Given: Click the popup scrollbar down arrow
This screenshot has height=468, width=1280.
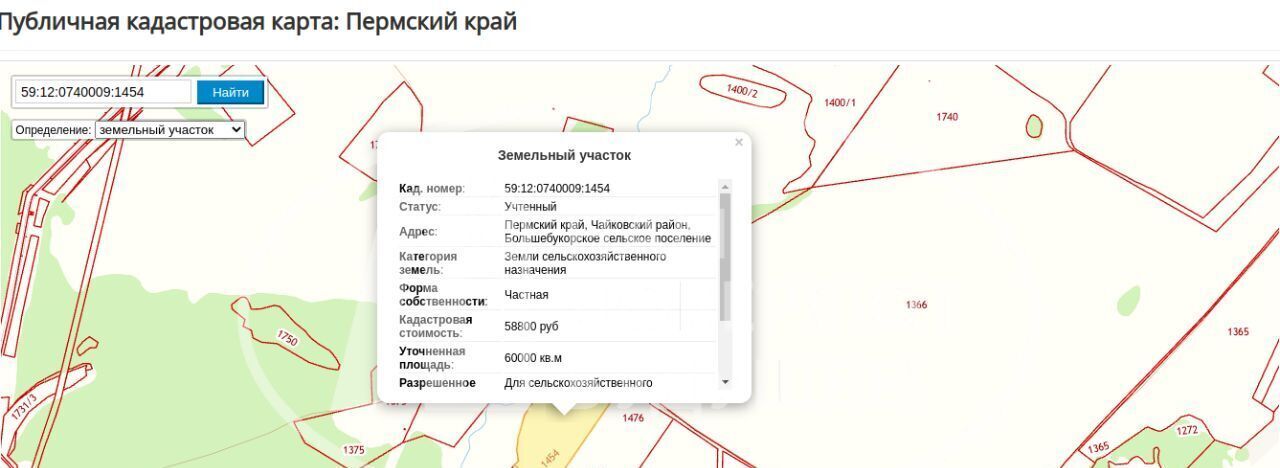Looking at the screenshot, I should [x=725, y=382].
